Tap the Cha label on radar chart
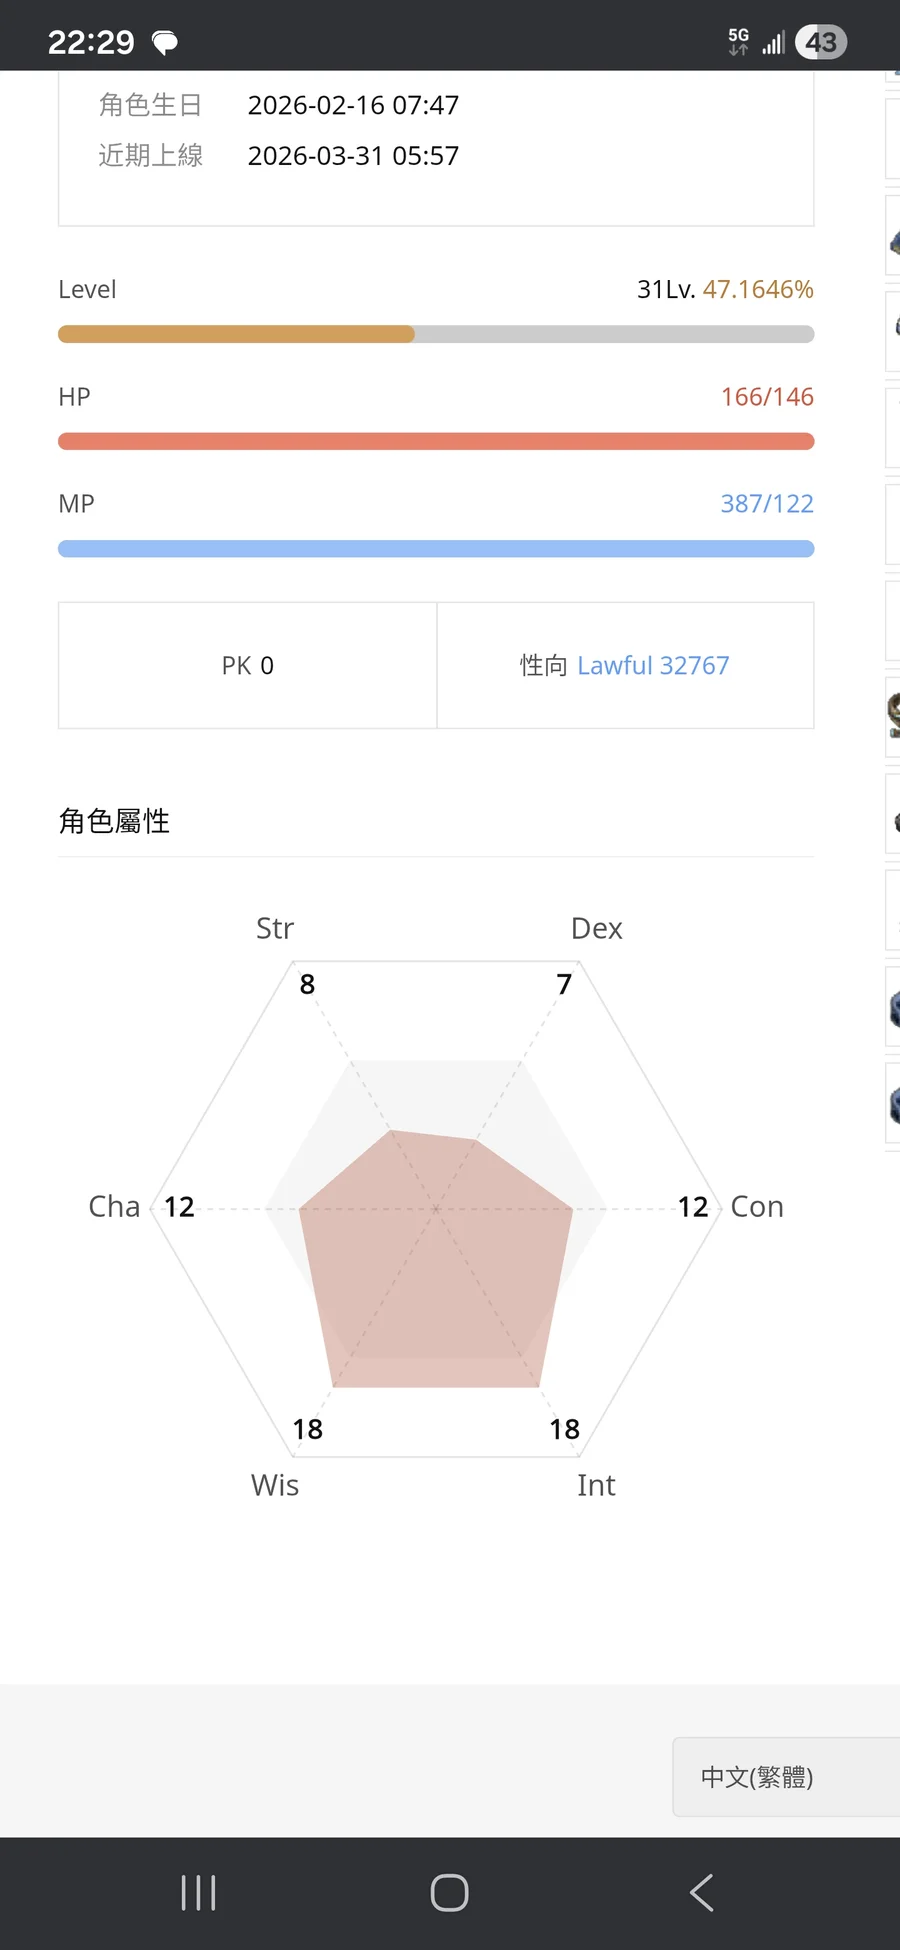The height and width of the screenshot is (1950, 900). (x=114, y=1207)
